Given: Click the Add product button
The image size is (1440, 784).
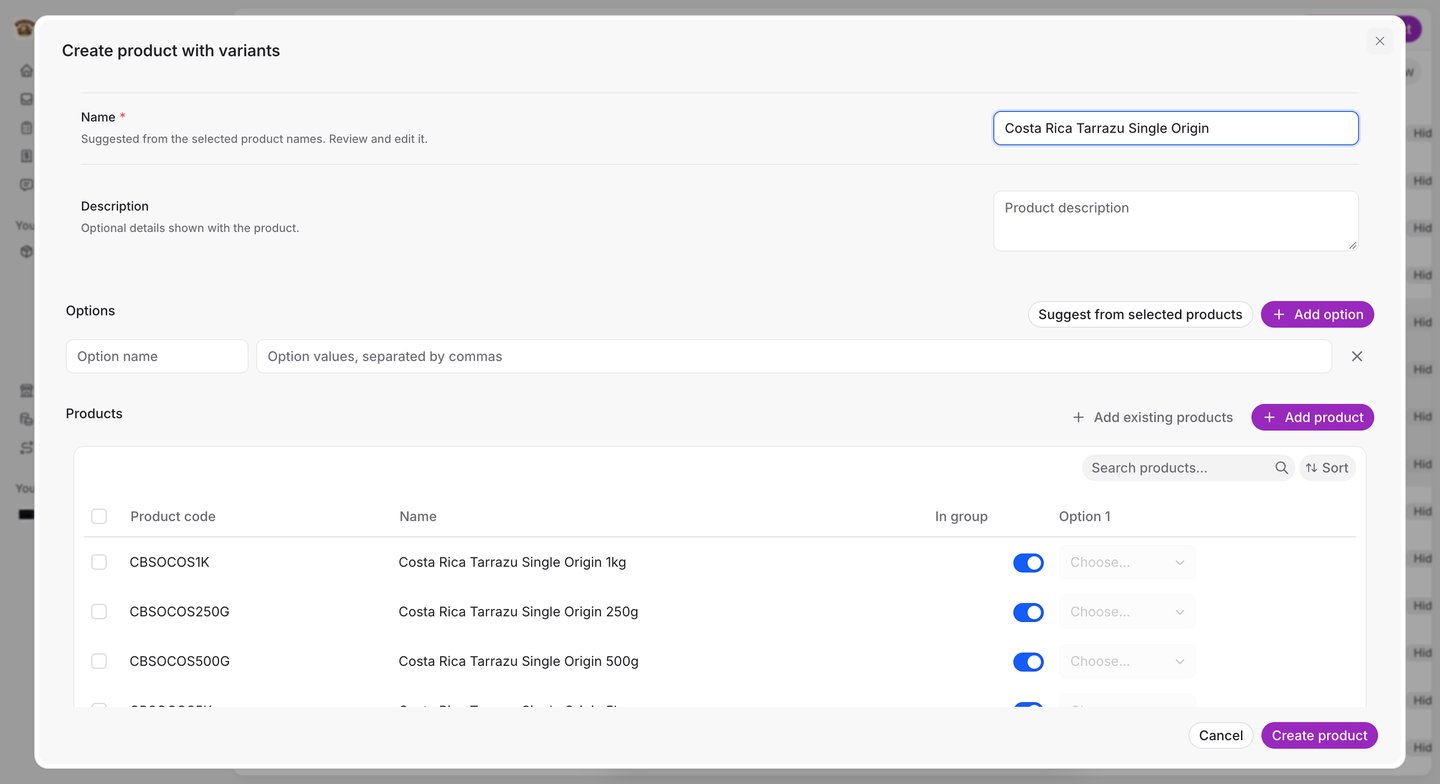Looking at the screenshot, I should (x=1312, y=417).
